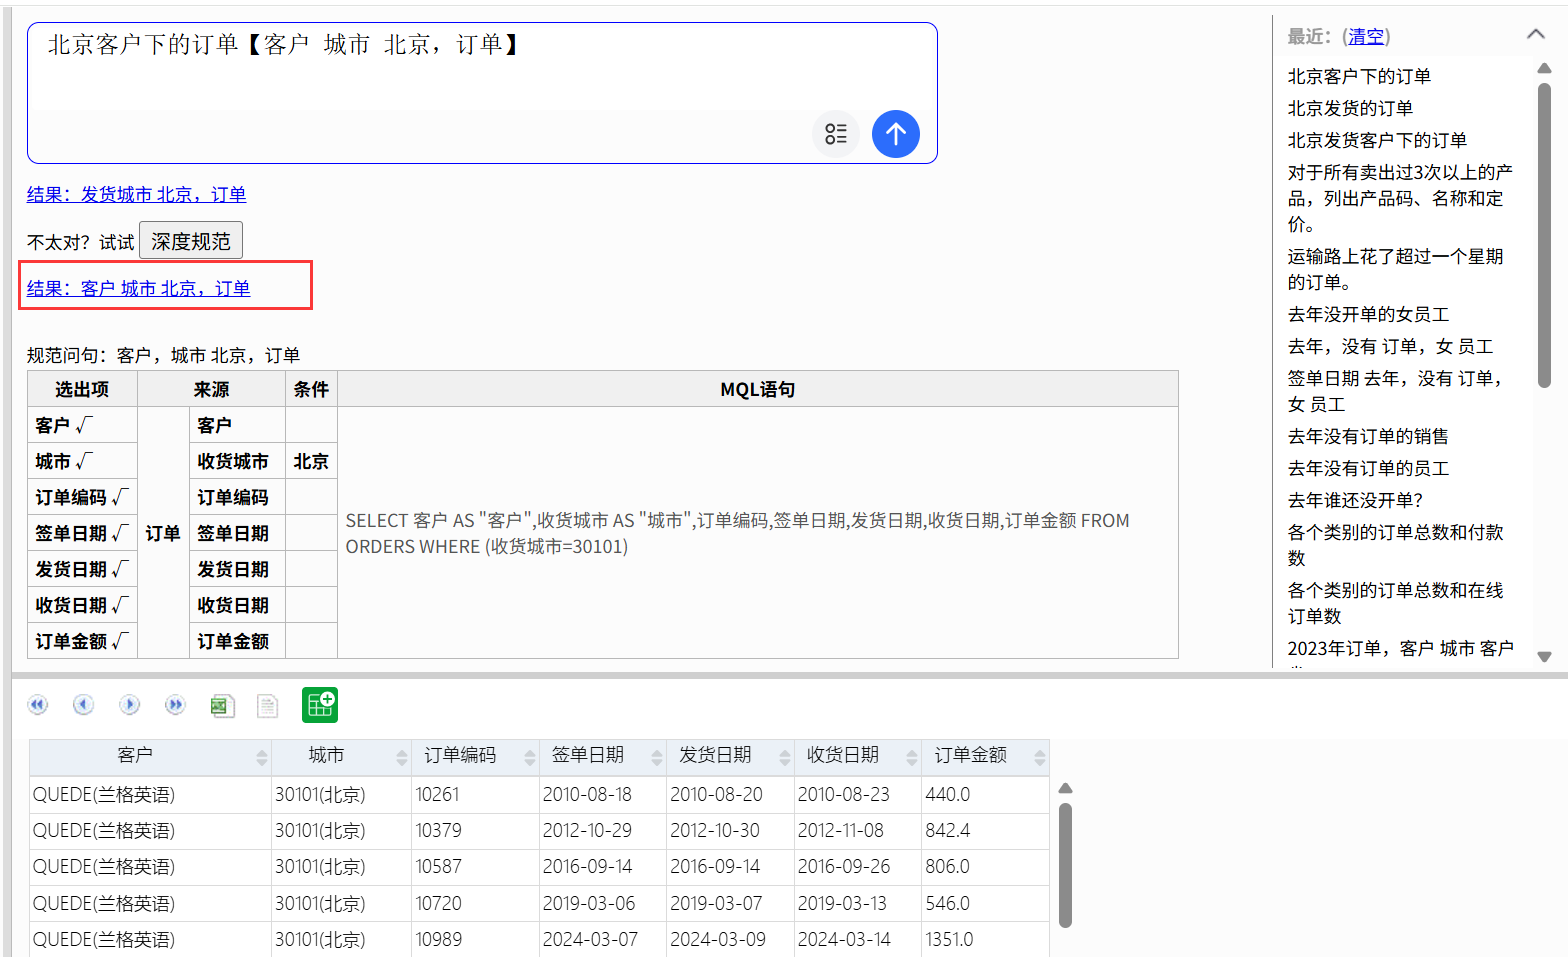Open the result link 发货城市 北京，订单

coord(136,194)
